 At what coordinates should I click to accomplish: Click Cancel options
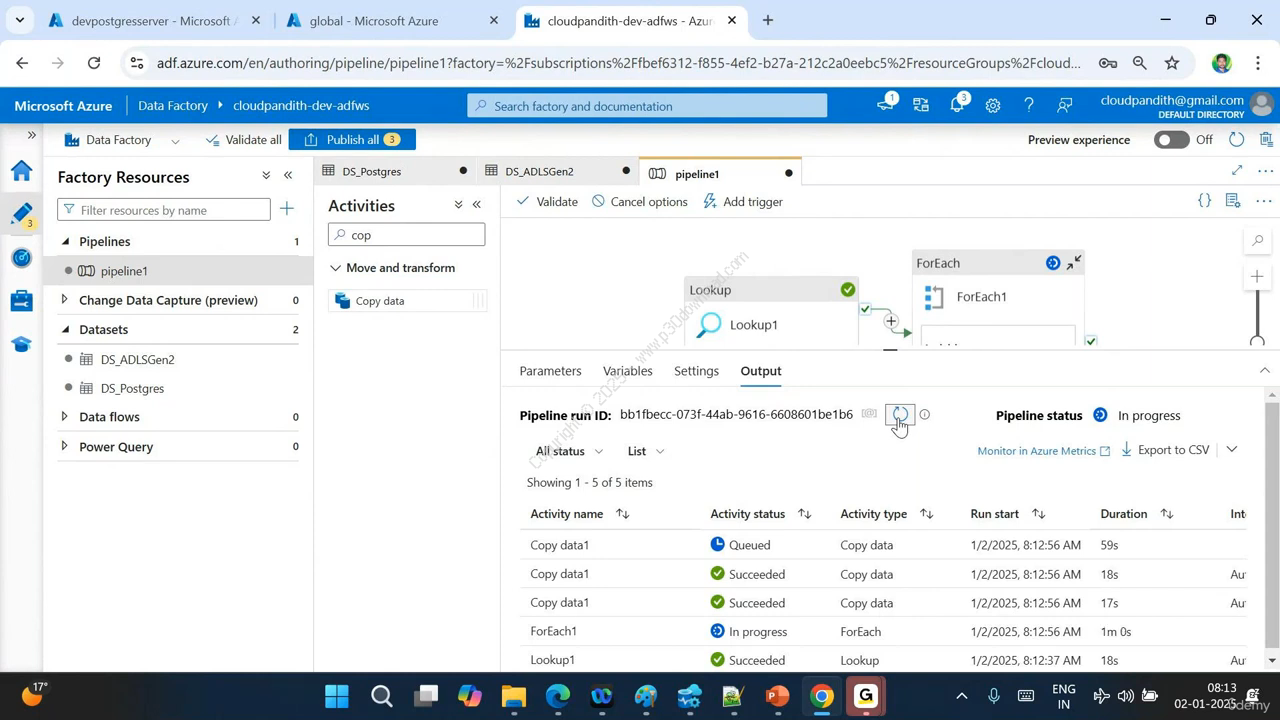(639, 202)
